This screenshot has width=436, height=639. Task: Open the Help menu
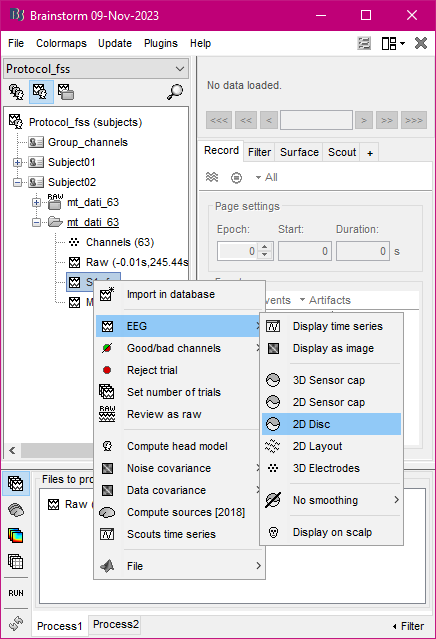pyautogui.click(x=200, y=43)
